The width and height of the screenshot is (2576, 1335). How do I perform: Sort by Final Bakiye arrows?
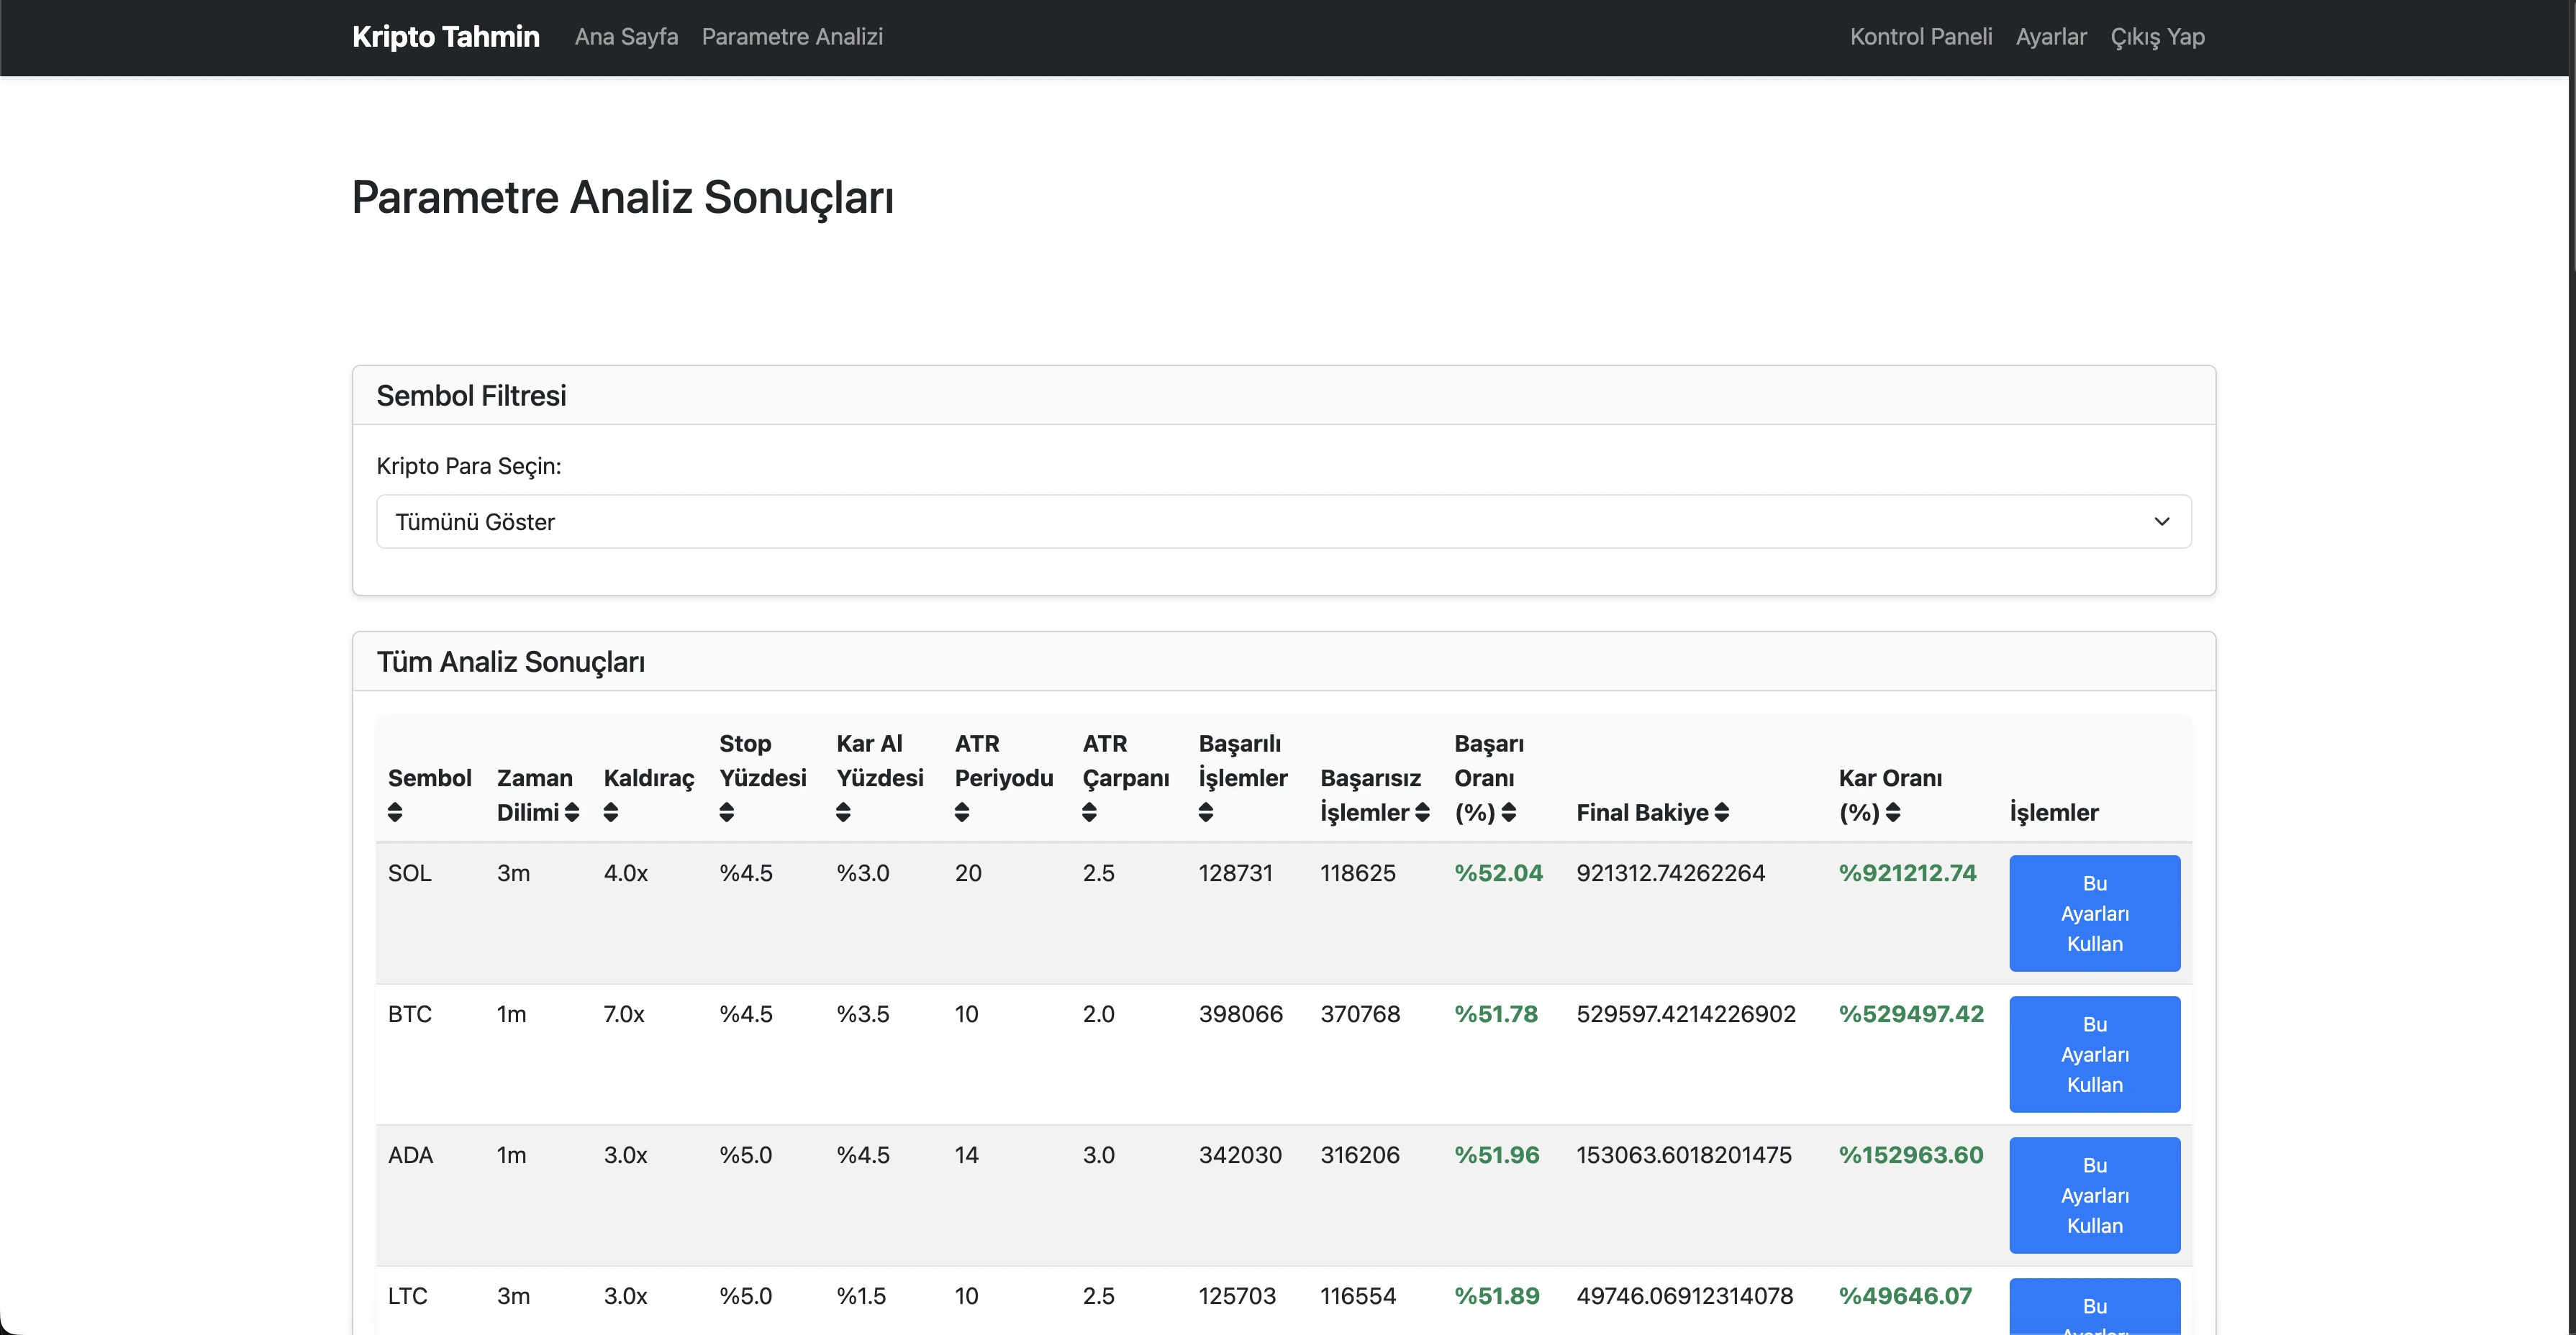(1722, 813)
